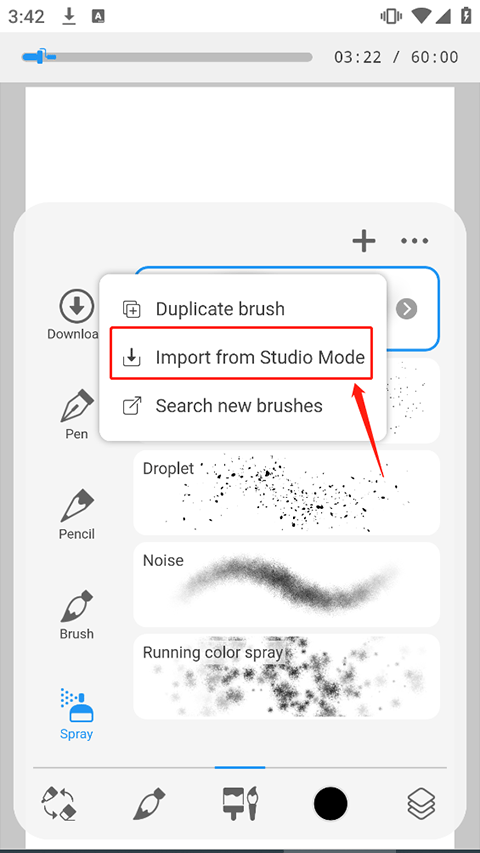Select the Pen brush category
The height and width of the screenshot is (853, 480).
pyautogui.click(x=77, y=415)
